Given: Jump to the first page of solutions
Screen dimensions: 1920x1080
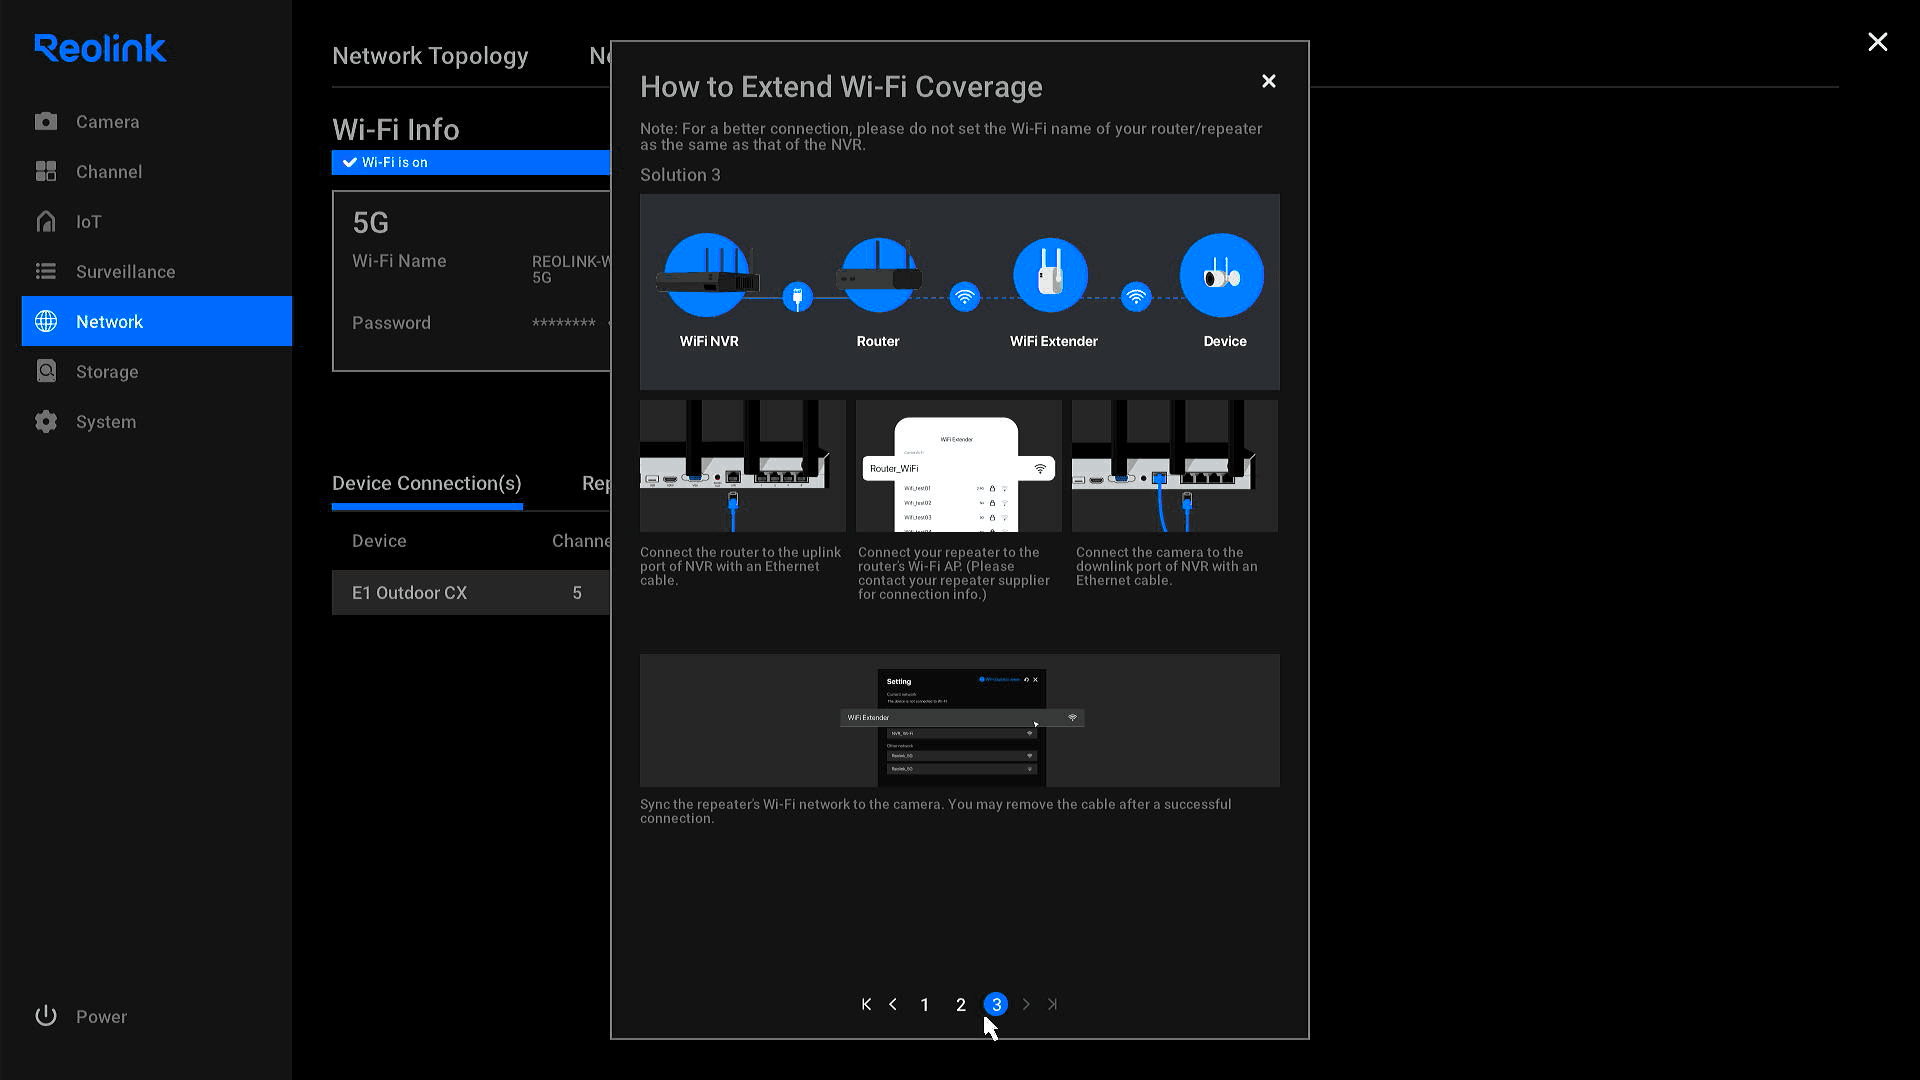Looking at the screenshot, I should pos(866,1004).
